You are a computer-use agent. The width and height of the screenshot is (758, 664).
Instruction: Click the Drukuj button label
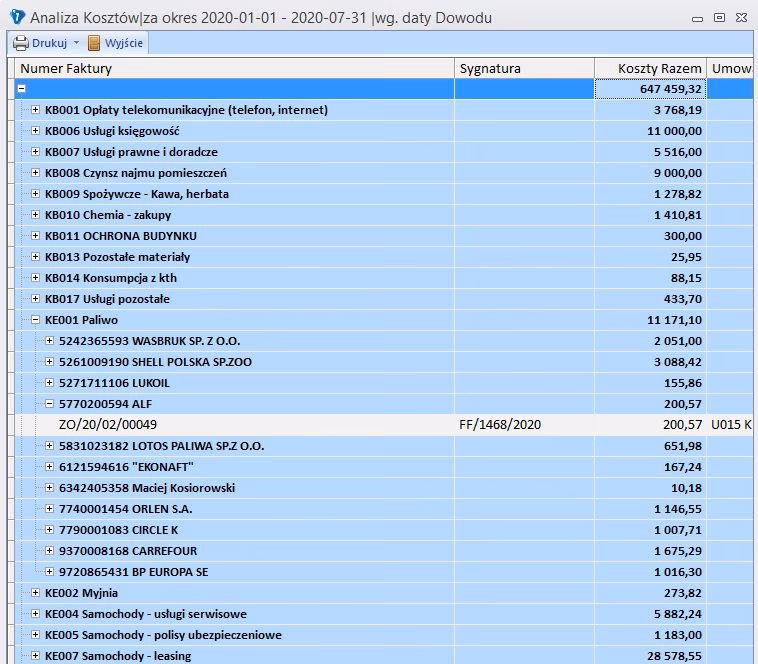[49, 43]
